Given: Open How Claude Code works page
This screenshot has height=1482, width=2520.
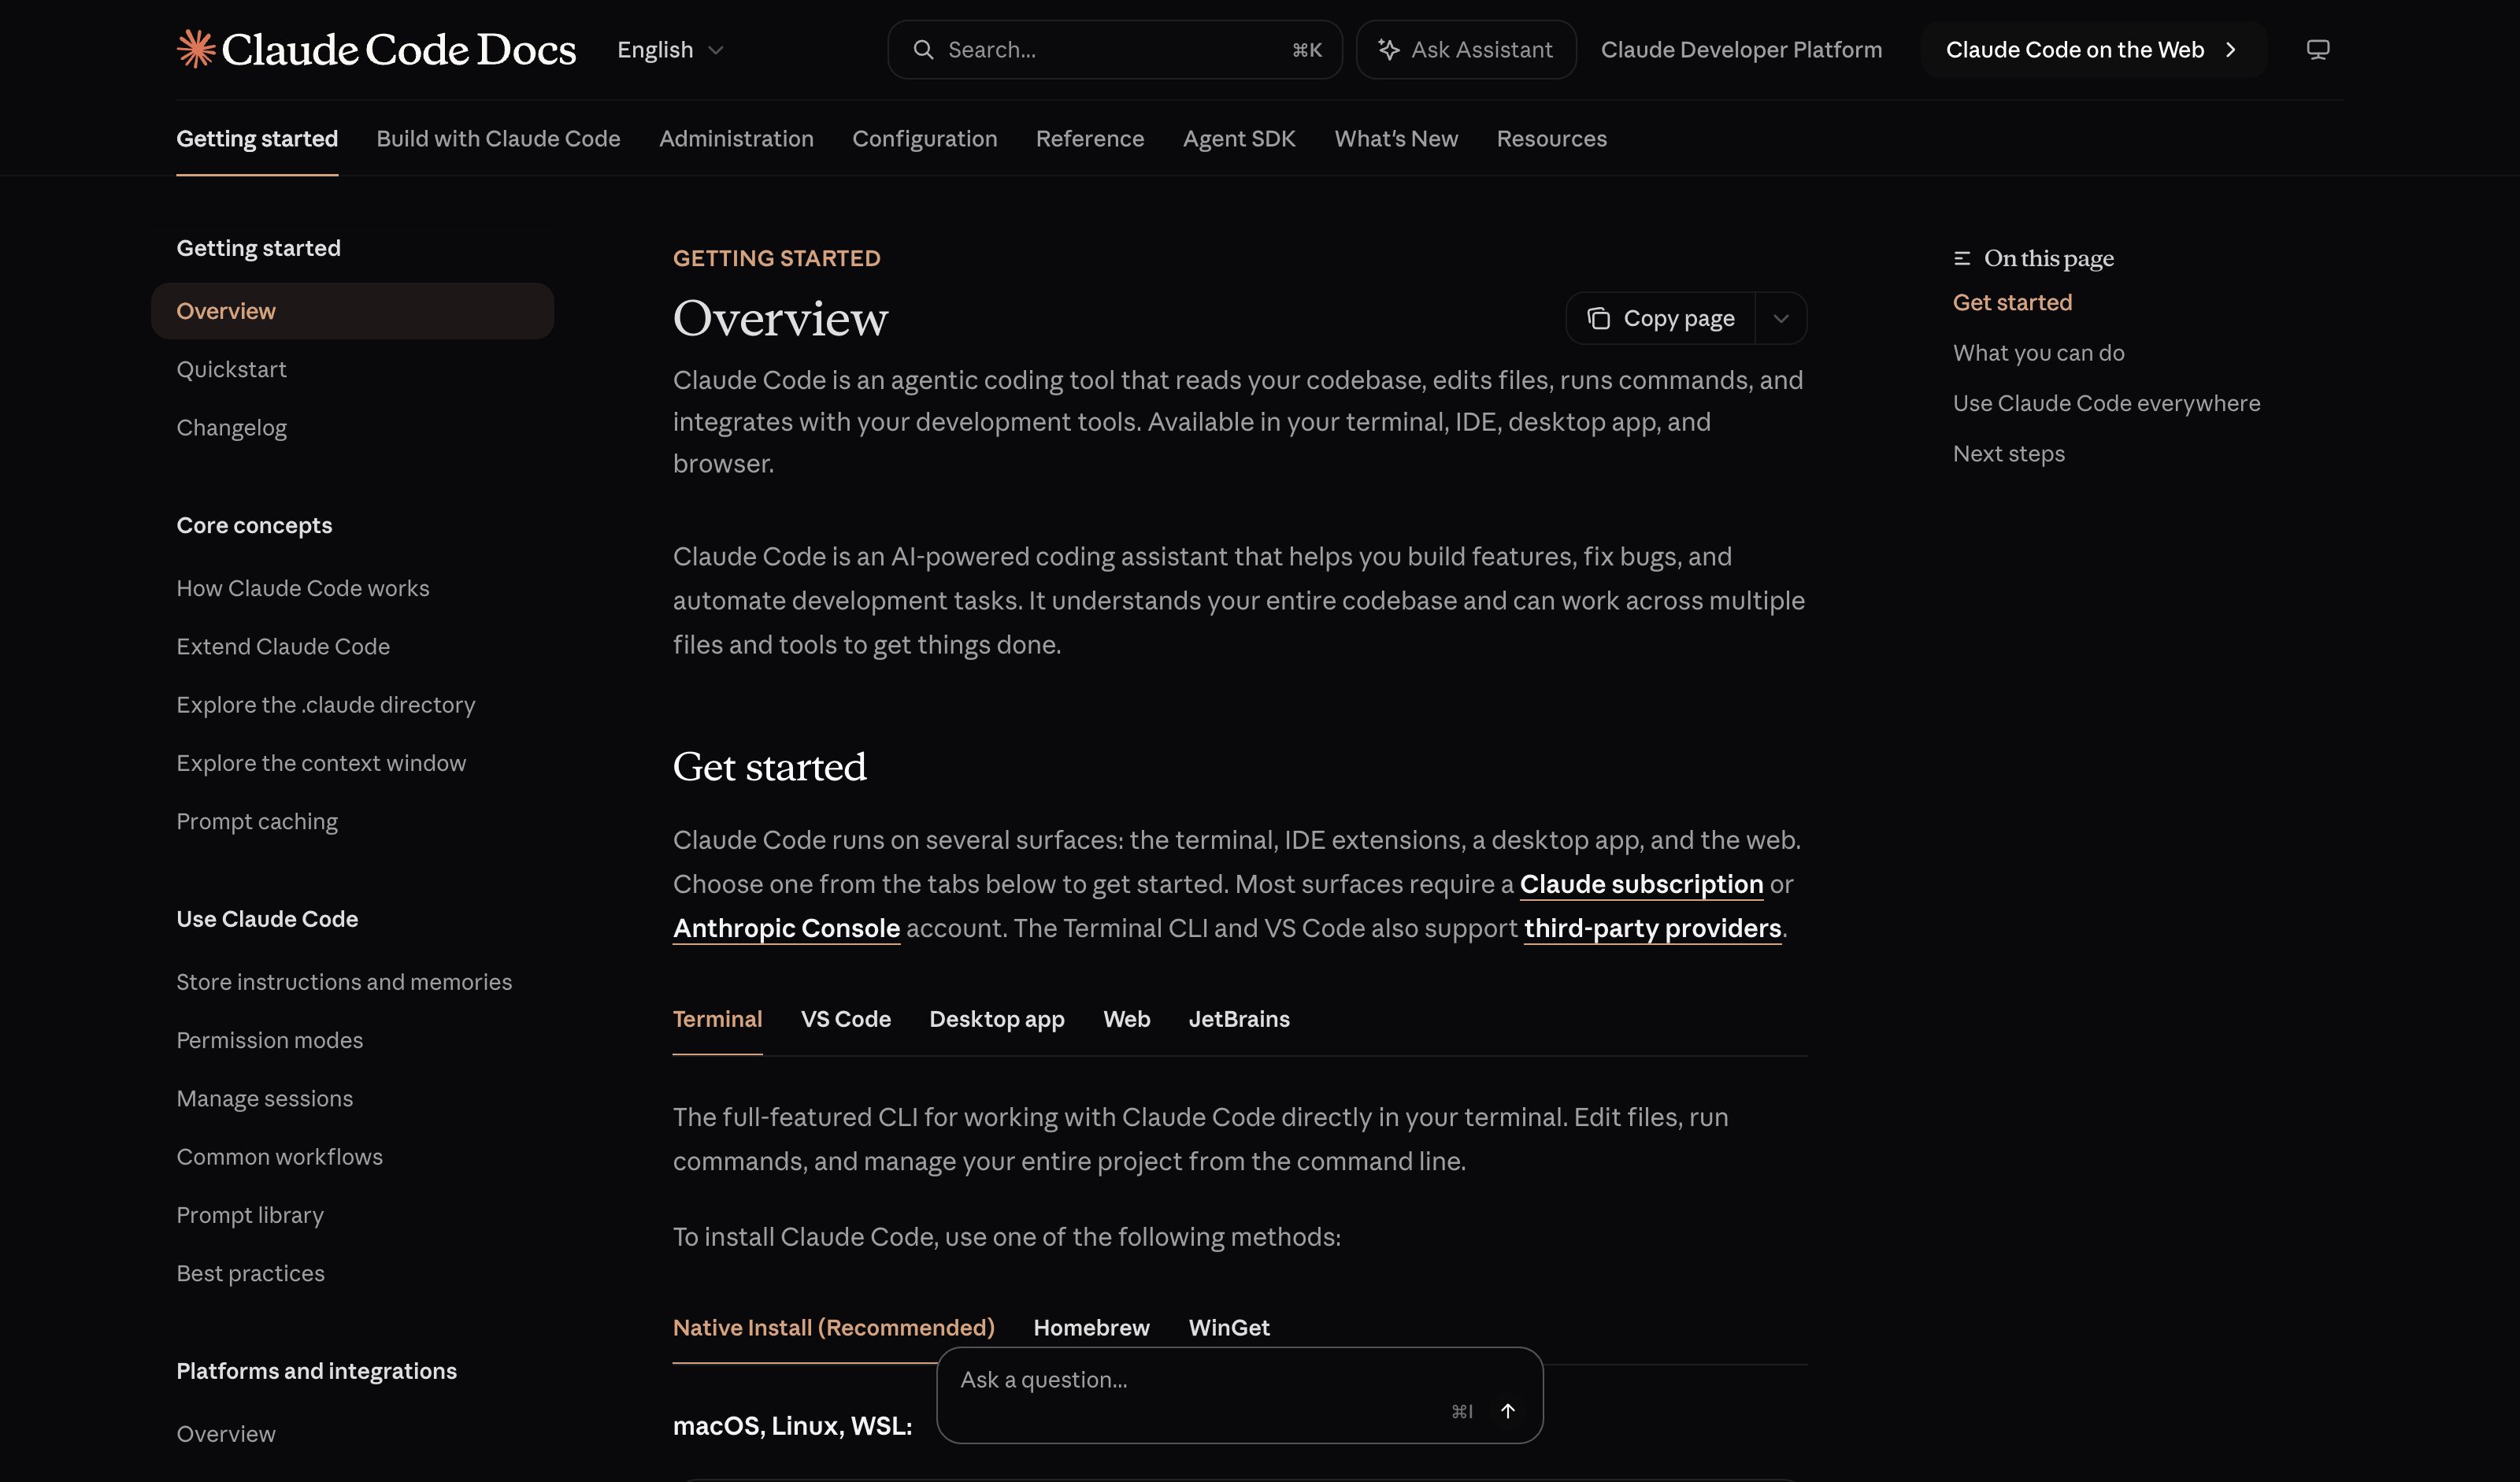Looking at the screenshot, I should (x=302, y=588).
